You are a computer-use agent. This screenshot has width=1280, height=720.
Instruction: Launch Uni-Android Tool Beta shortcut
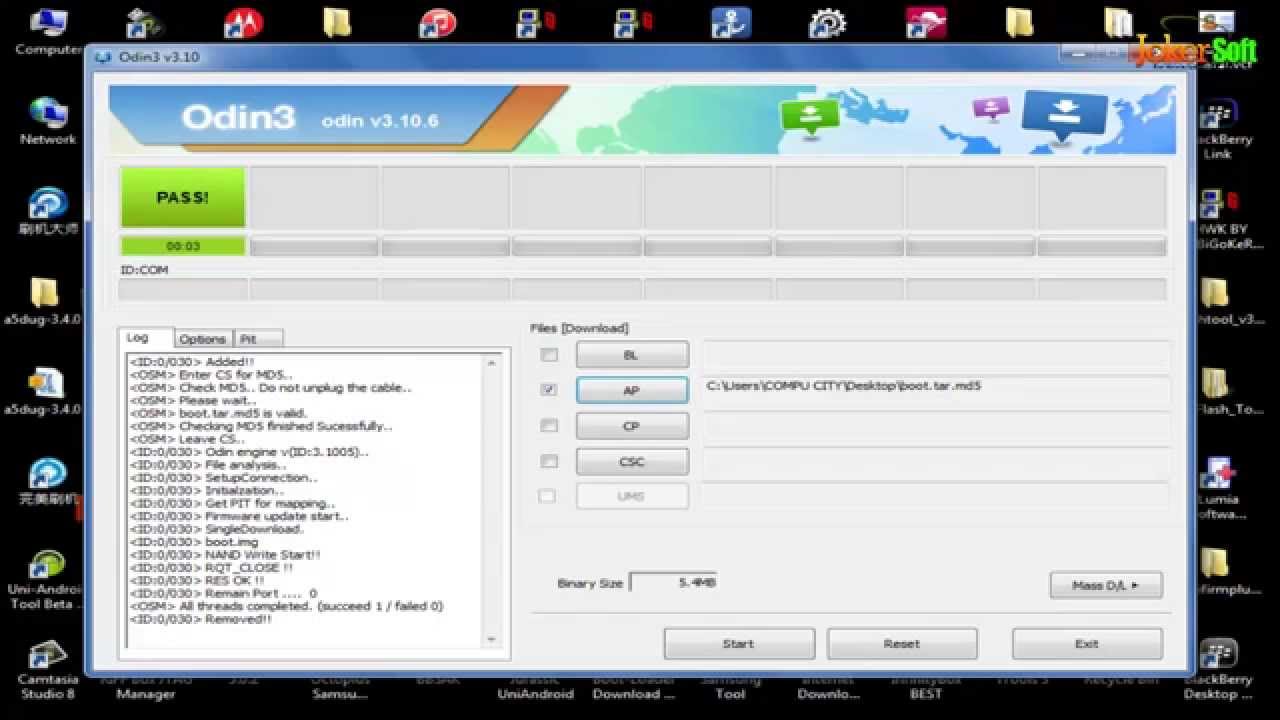[x=46, y=578]
